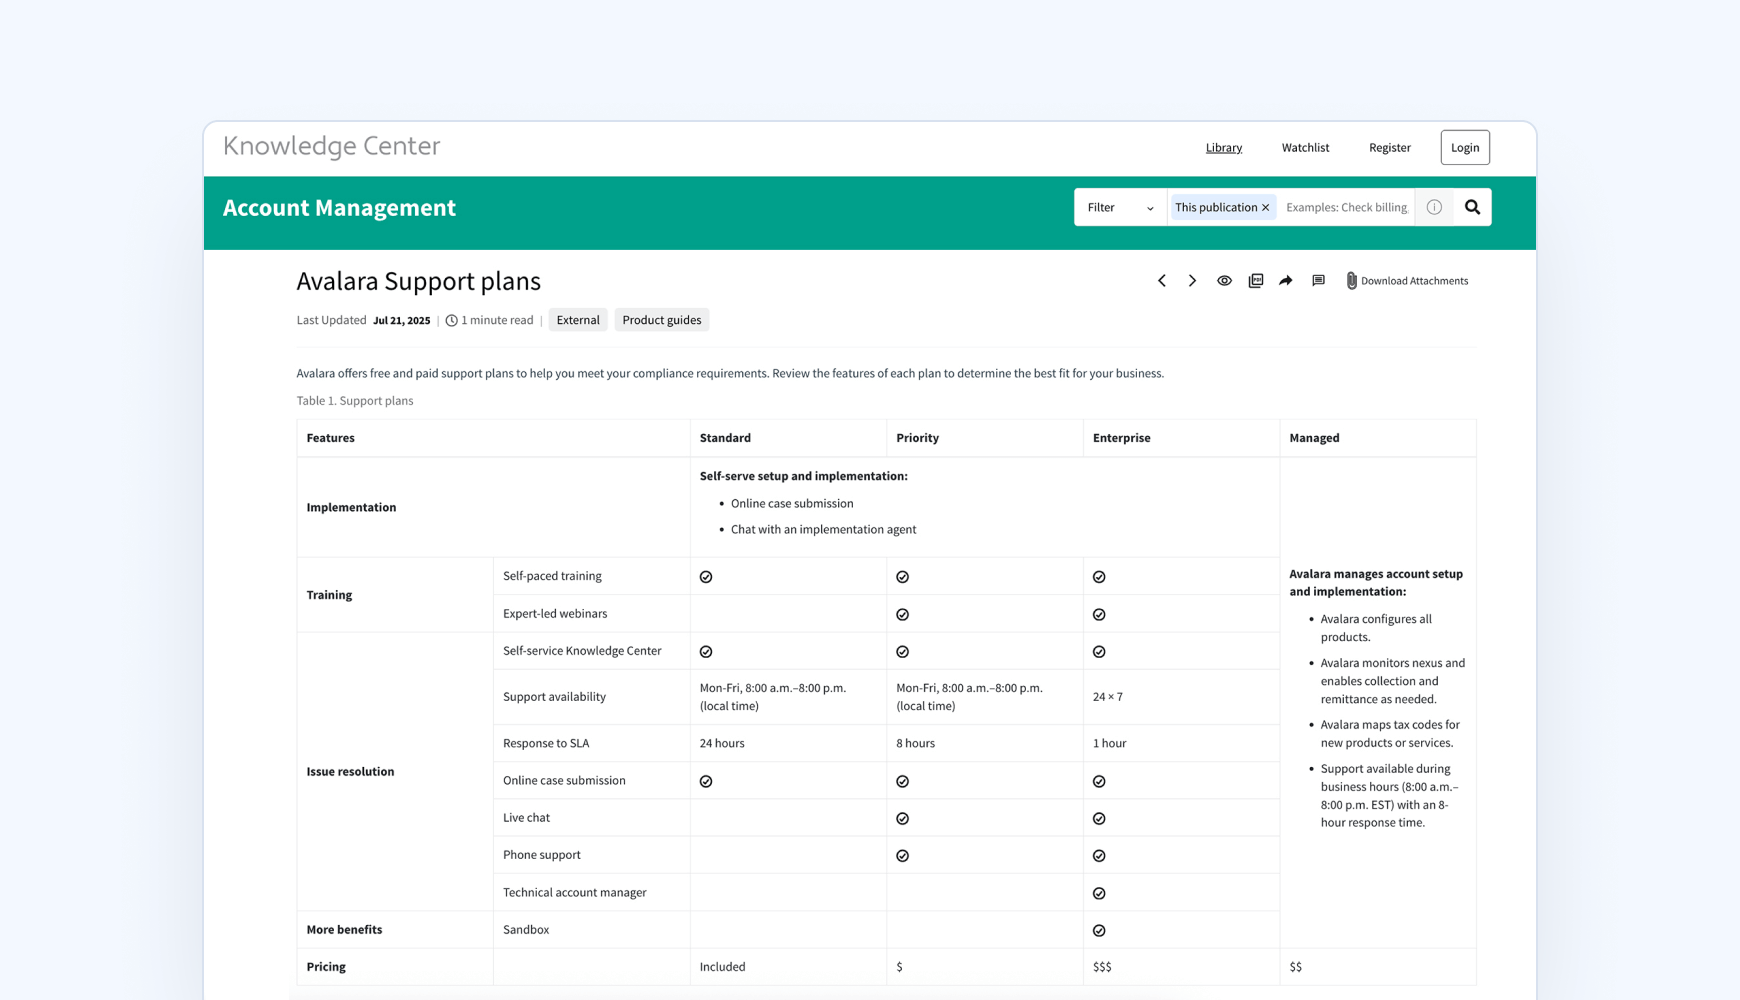Click the Download Attachments paperclip icon
Screen dimensions: 1740x1000
[x=1352, y=281]
